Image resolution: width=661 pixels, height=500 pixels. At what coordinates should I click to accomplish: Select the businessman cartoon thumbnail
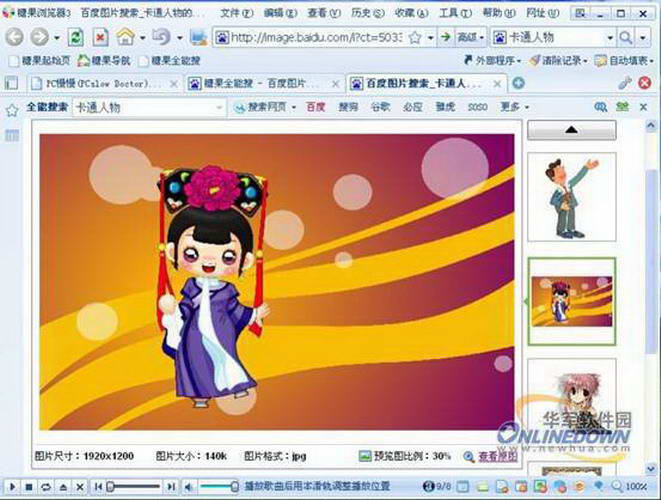[572, 197]
